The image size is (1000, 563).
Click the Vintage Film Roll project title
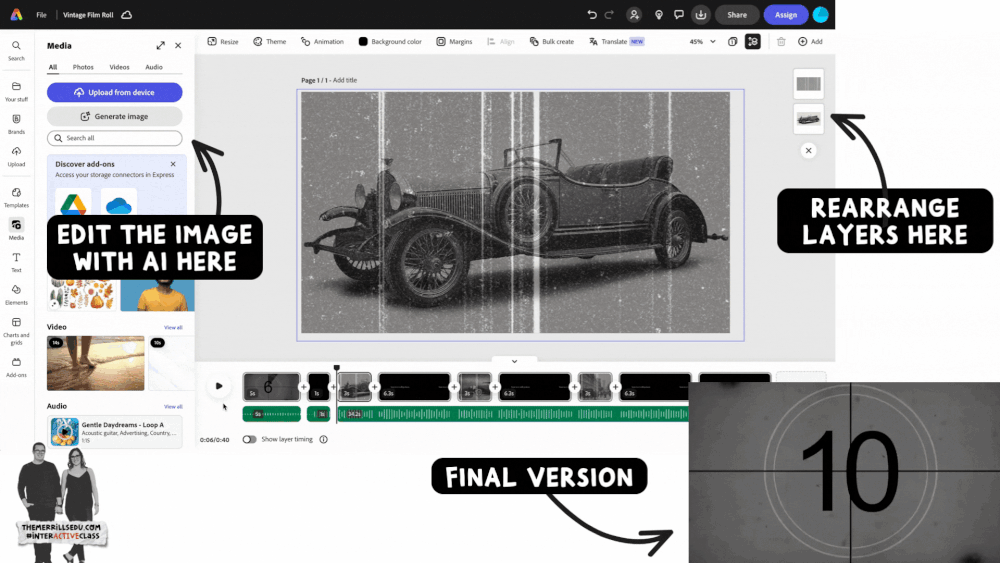pos(88,15)
